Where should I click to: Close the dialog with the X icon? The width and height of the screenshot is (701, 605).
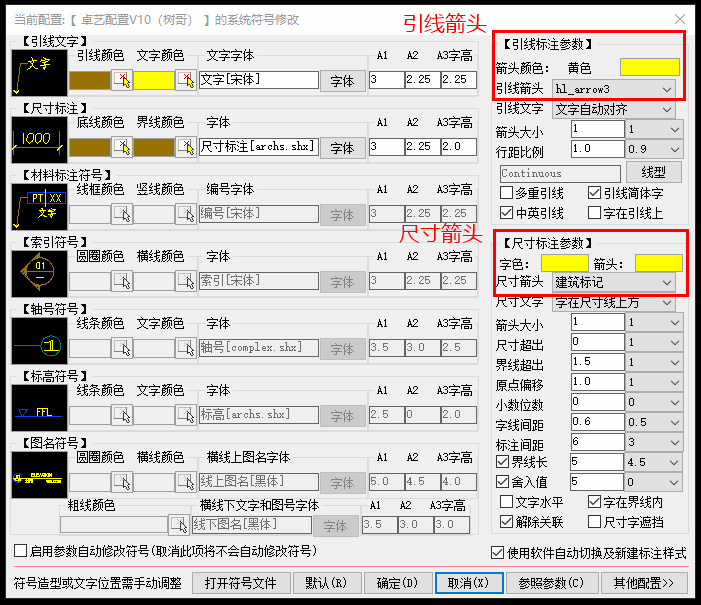click(x=680, y=19)
